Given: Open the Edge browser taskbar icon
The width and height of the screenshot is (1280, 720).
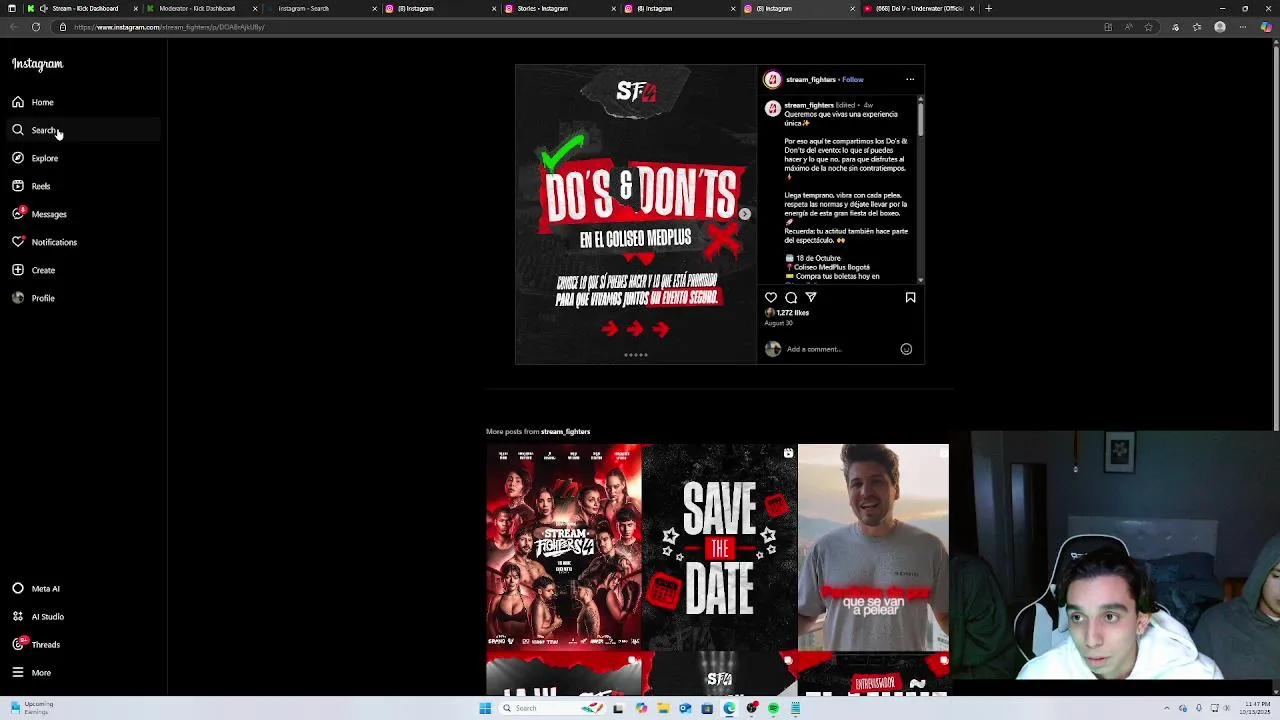Looking at the screenshot, I should [x=729, y=708].
